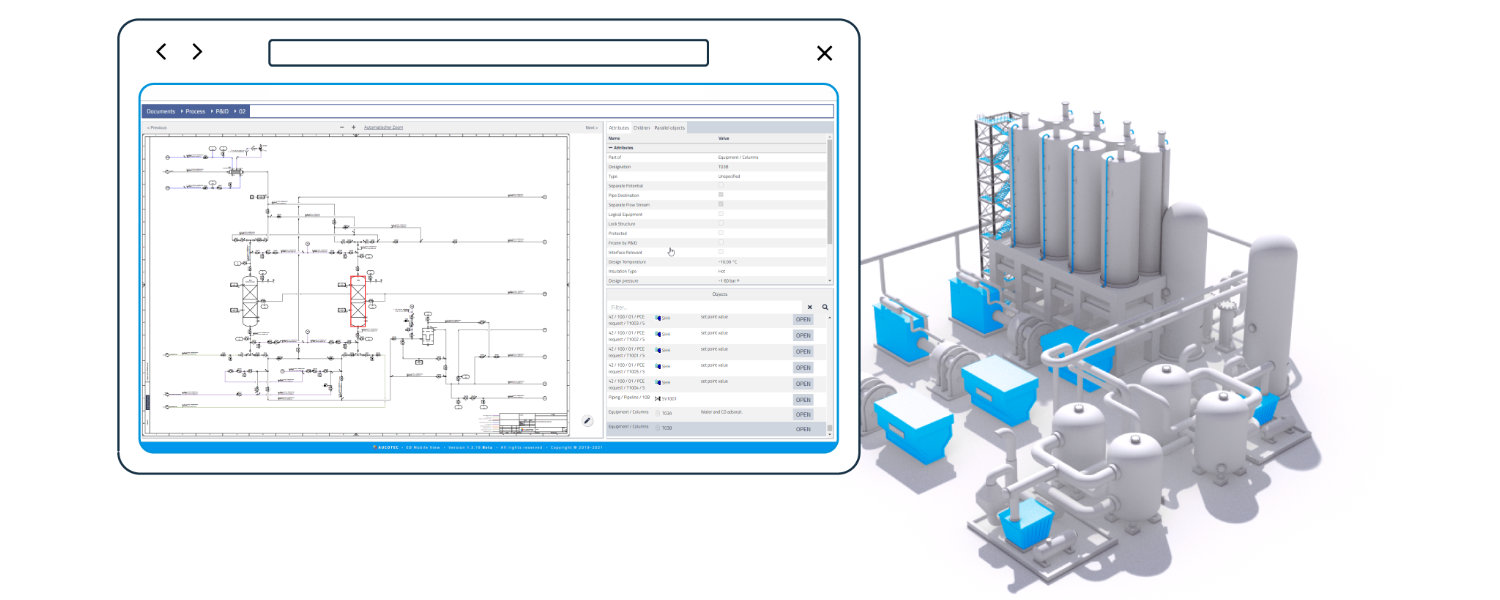The height and width of the screenshot is (600, 1500).
Task: Zoom out the drawing with minus icon
Action: [x=341, y=128]
